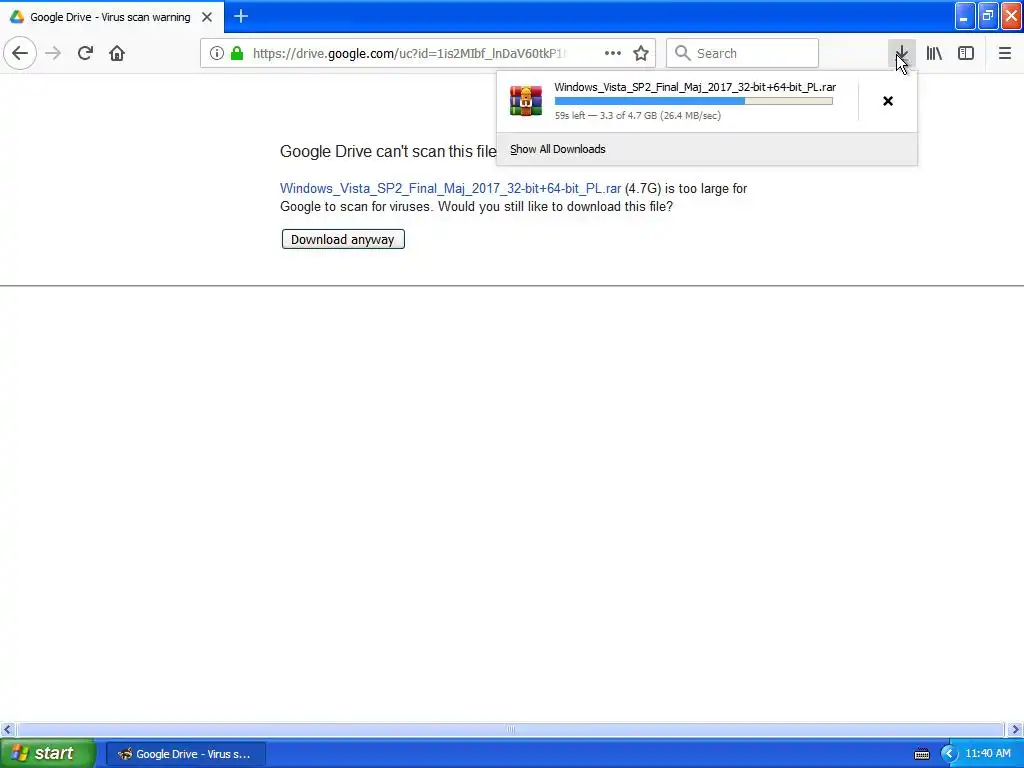Screen dimensions: 1024x768
Task: Open page actions three-dot menu
Action: (613, 53)
